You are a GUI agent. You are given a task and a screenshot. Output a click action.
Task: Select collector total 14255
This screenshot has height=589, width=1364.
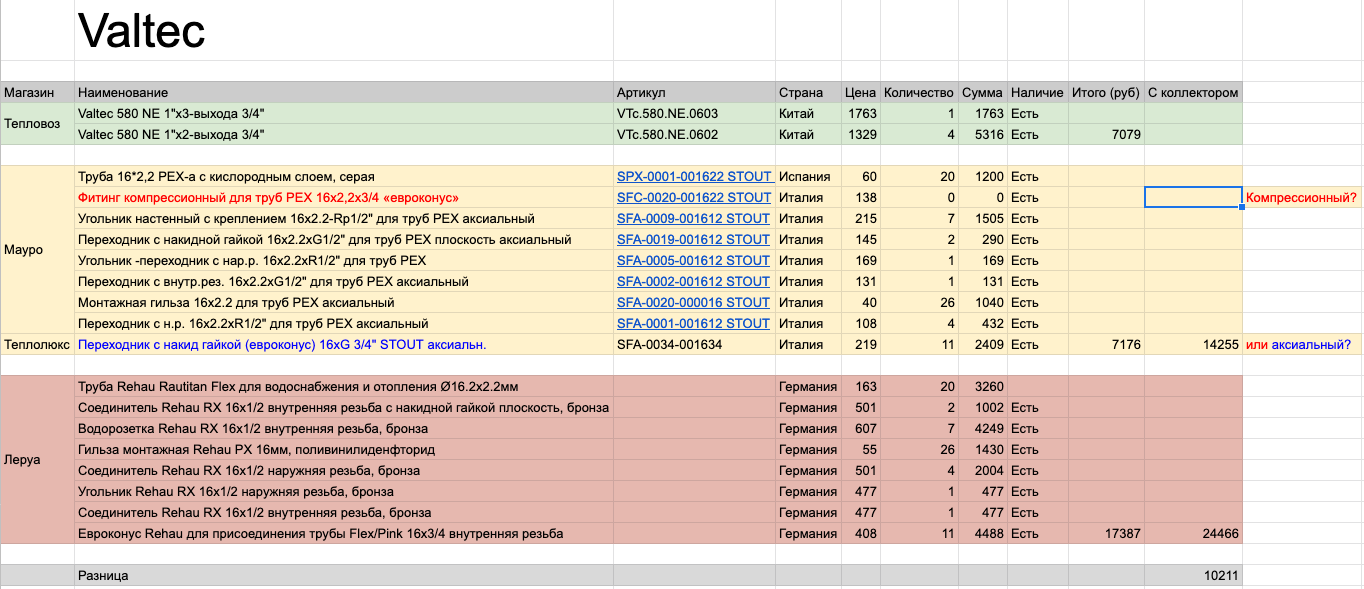coord(1194,344)
